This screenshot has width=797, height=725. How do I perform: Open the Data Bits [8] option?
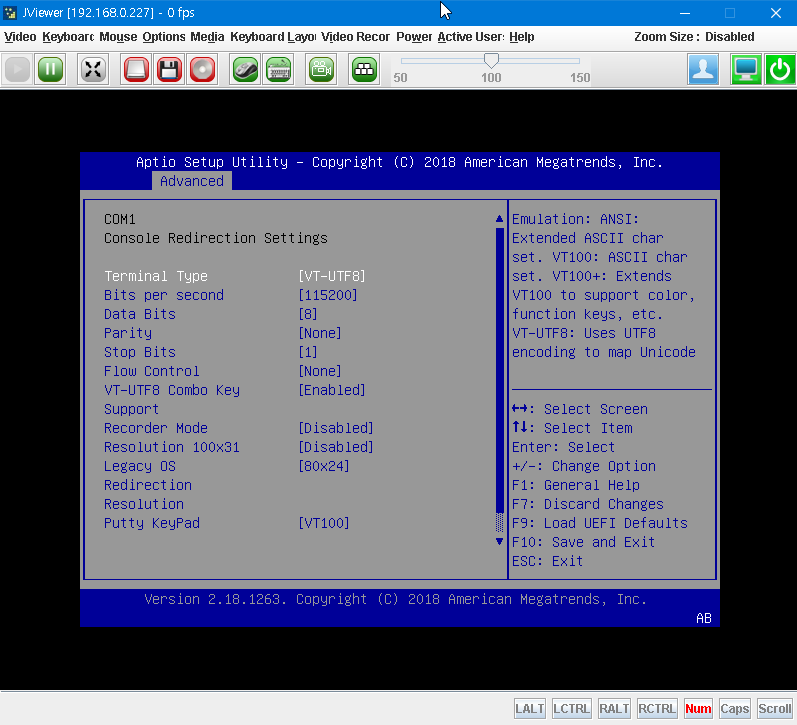308,314
